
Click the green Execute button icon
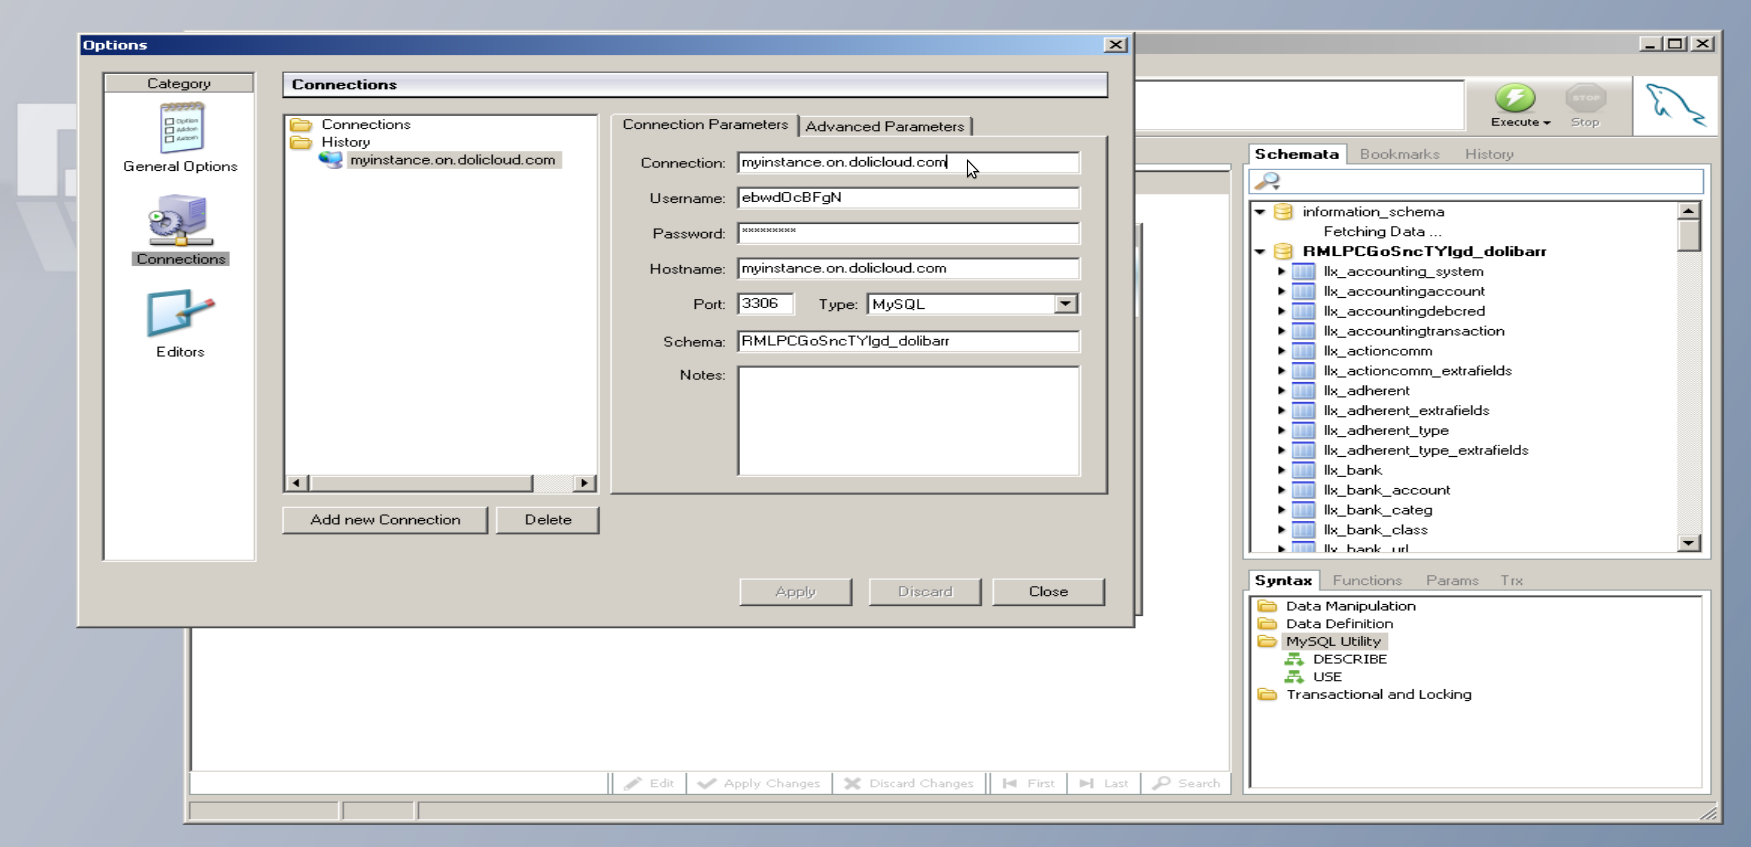click(x=1514, y=99)
